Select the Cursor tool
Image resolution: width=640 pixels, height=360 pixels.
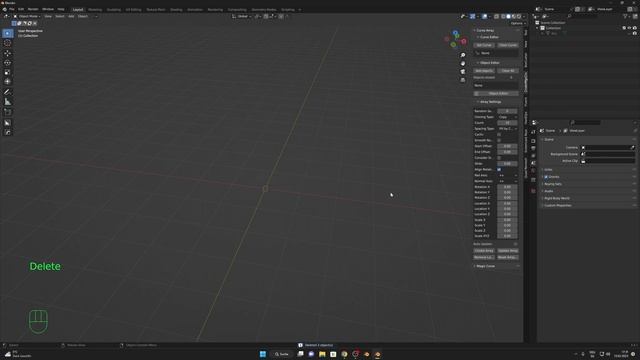[x=7, y=43]
